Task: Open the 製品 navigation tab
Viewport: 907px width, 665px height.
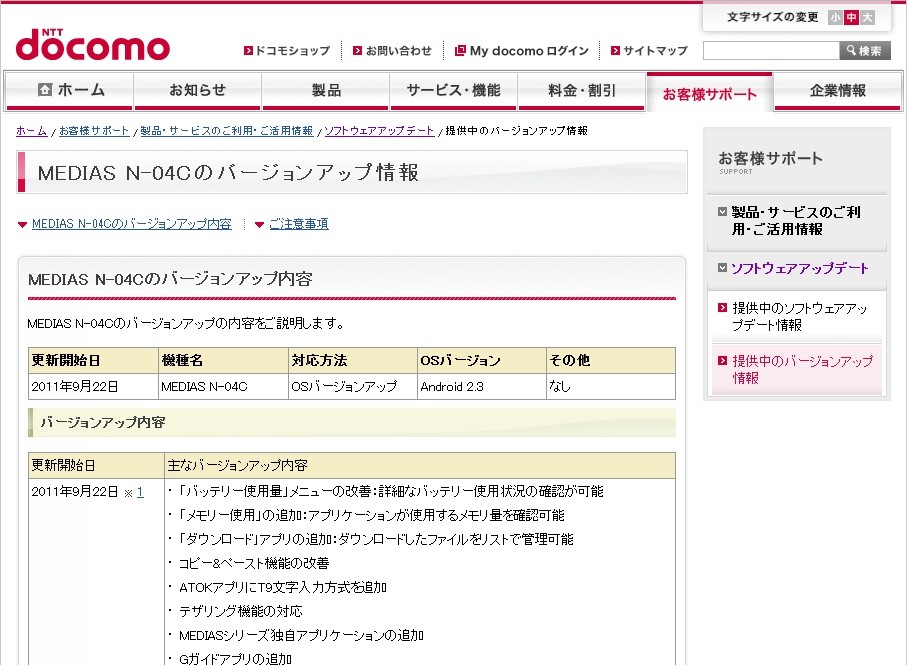Action: 326,91
